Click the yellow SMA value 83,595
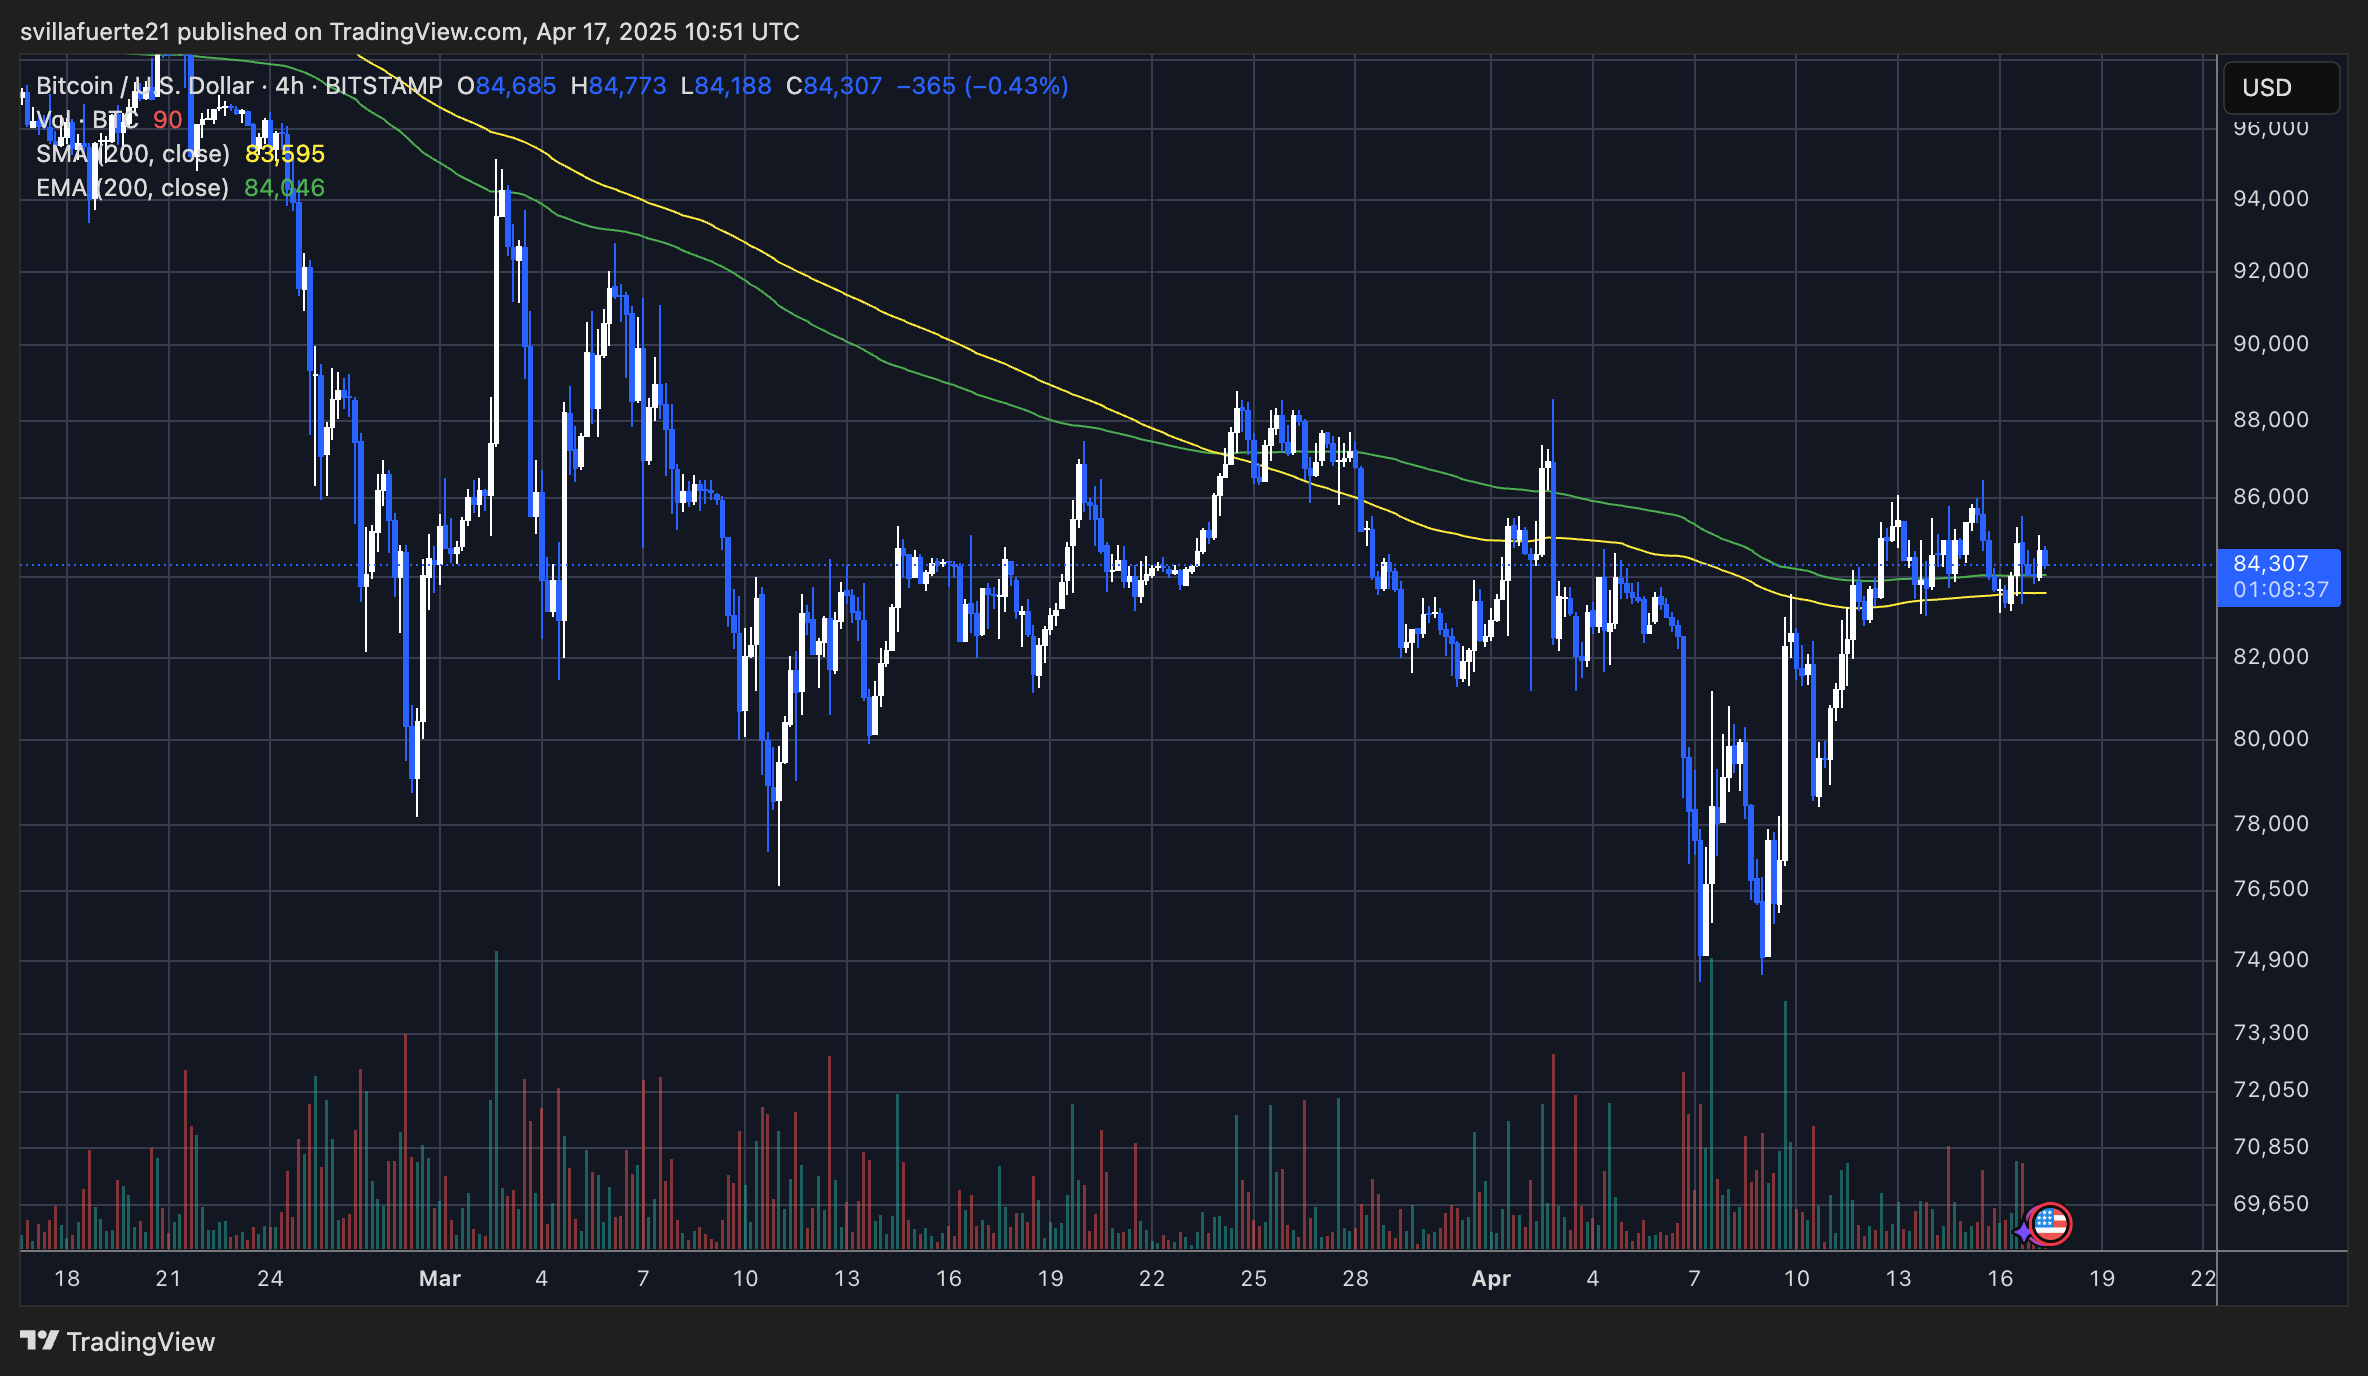Viewport: 2368px width, 1376px height. (x=283, y=154)
